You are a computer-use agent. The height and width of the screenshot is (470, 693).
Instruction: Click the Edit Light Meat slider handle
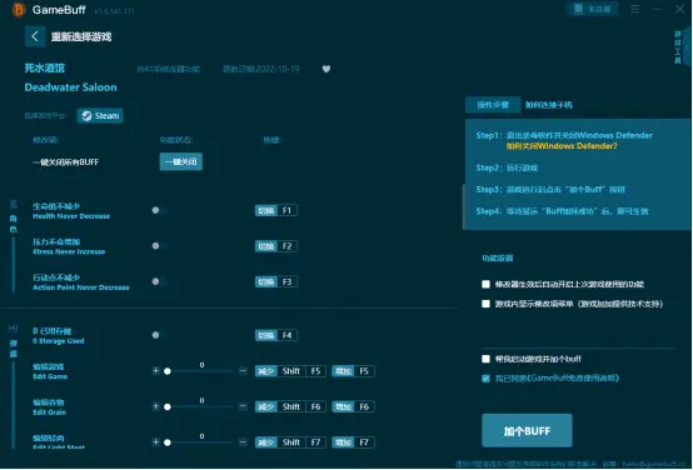[x=168, y=443]
